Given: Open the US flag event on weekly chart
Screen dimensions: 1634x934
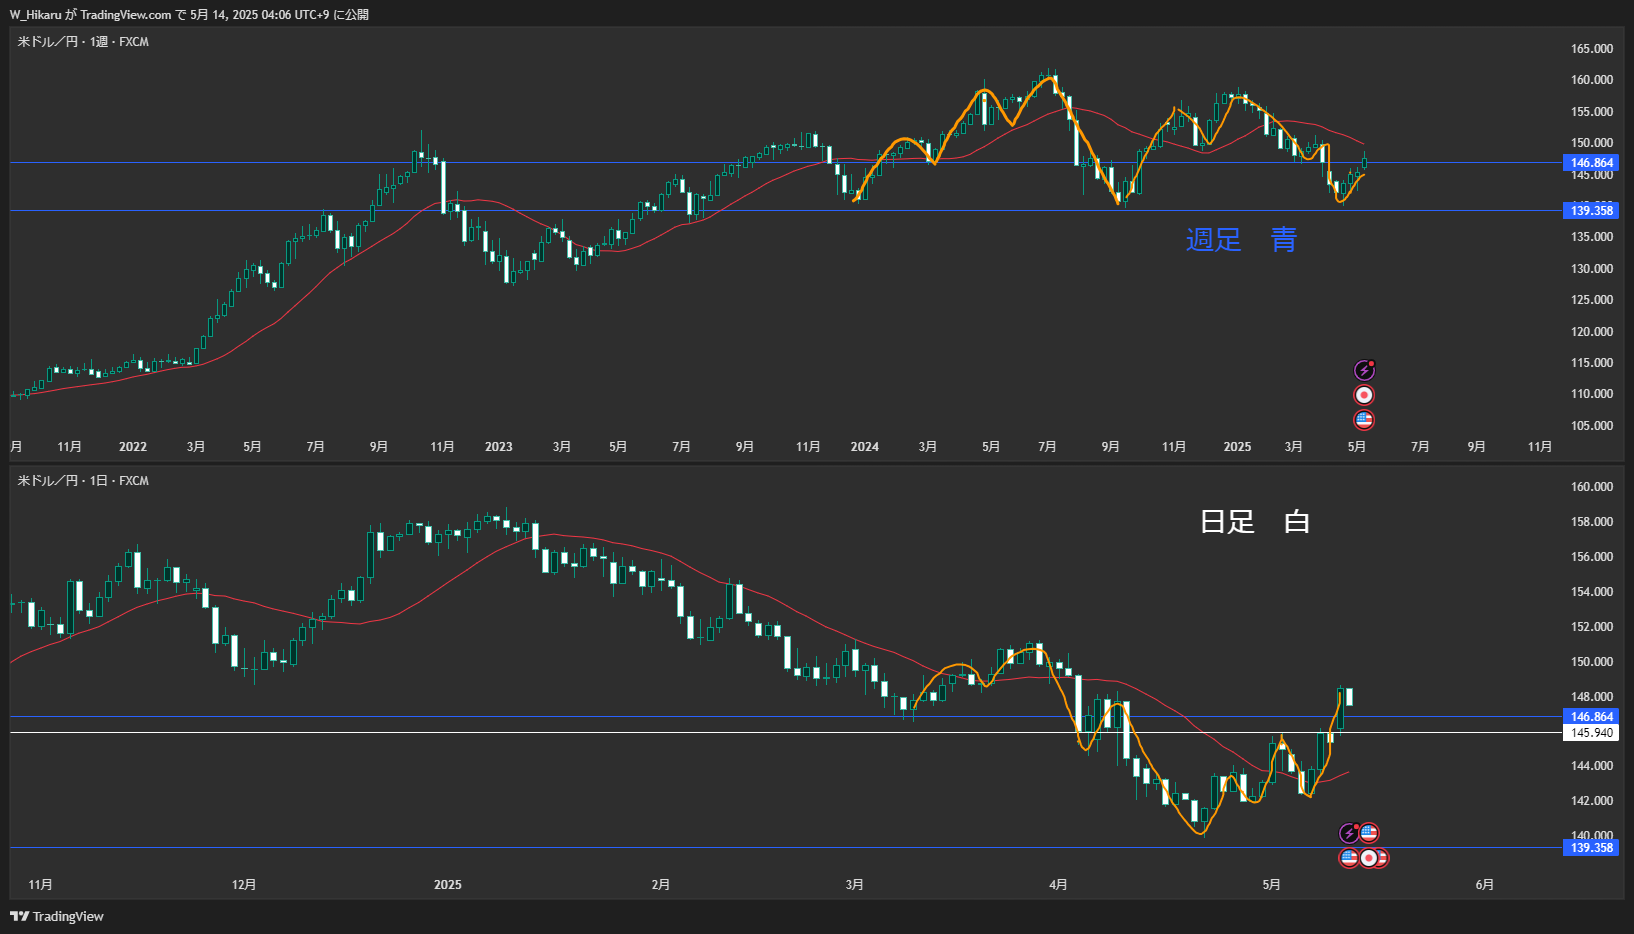Looking at the screenshot, I should click(1364, 420).
